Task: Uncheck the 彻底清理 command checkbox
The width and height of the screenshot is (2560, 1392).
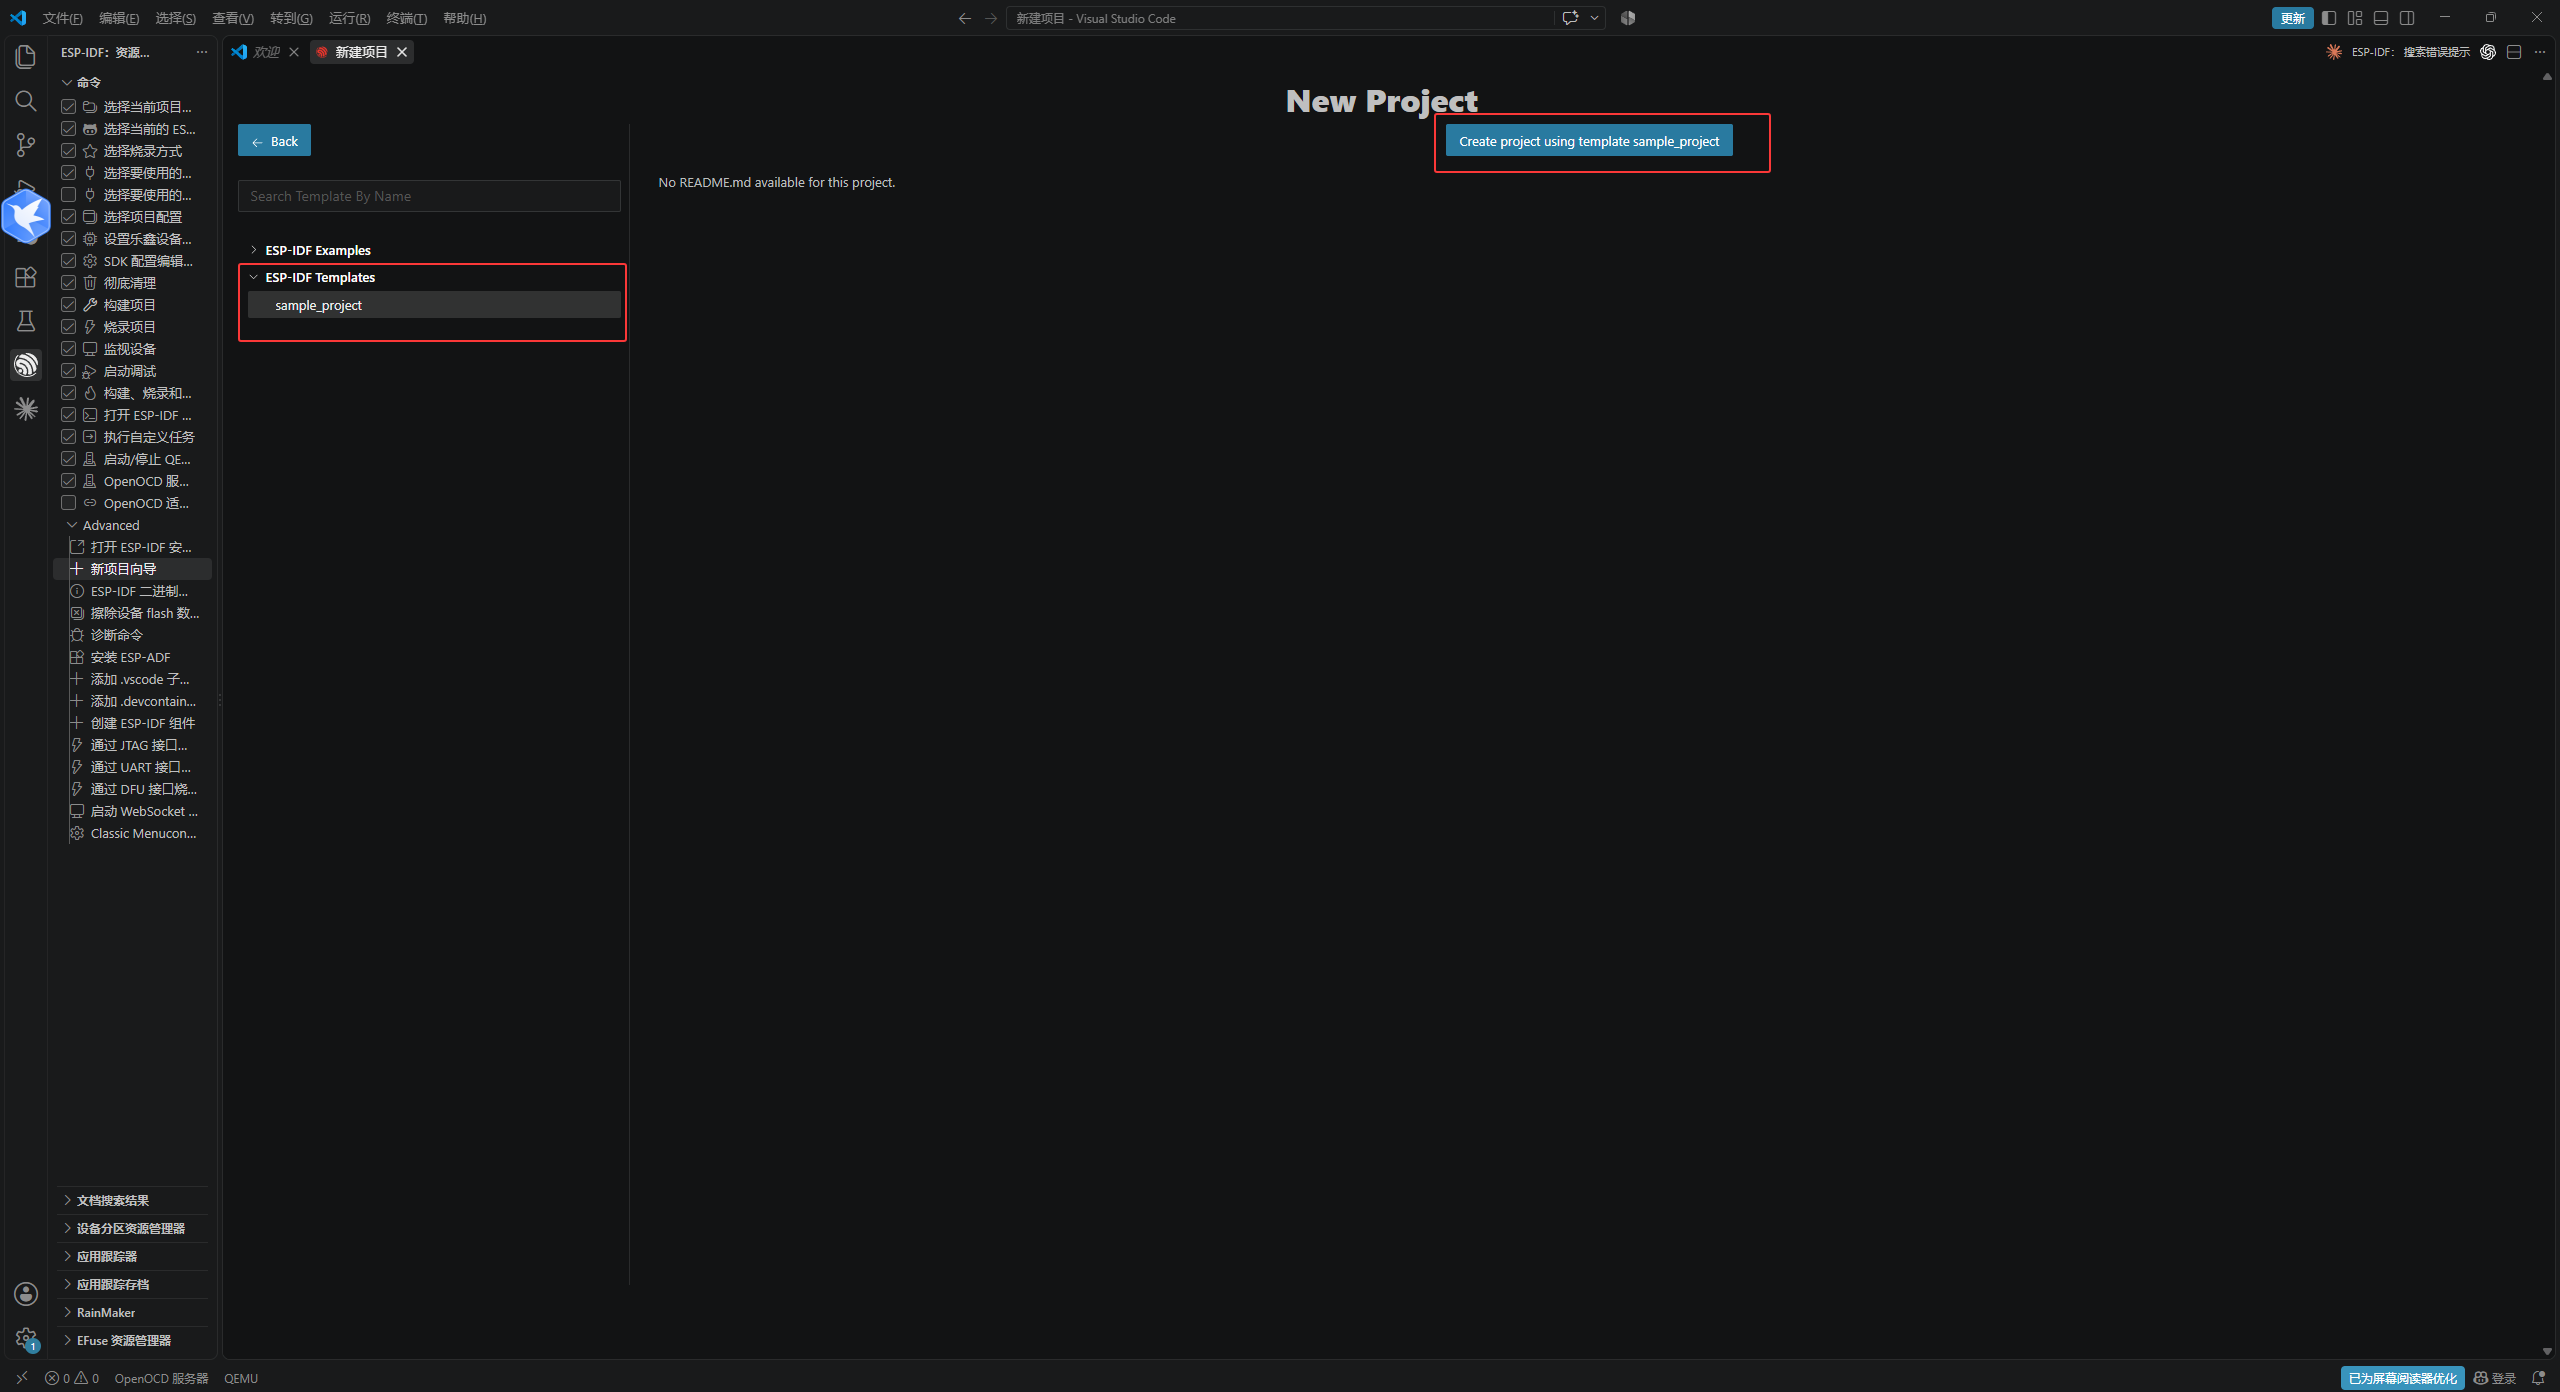Action: click(x=69, y=283)
